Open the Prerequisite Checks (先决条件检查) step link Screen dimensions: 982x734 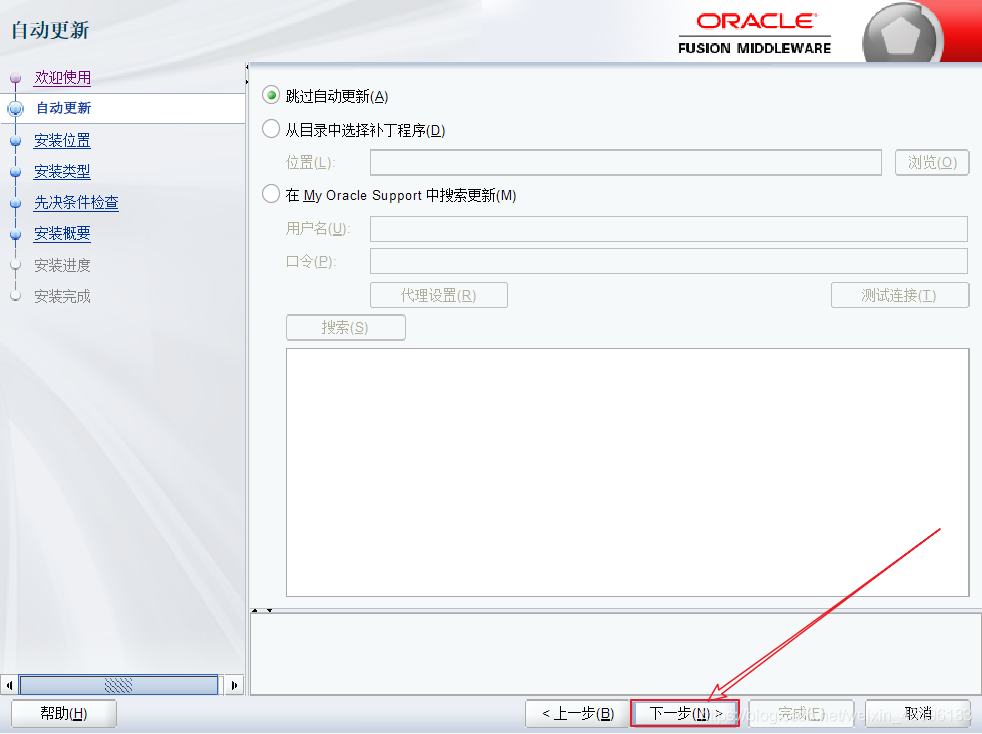(76, 202)
